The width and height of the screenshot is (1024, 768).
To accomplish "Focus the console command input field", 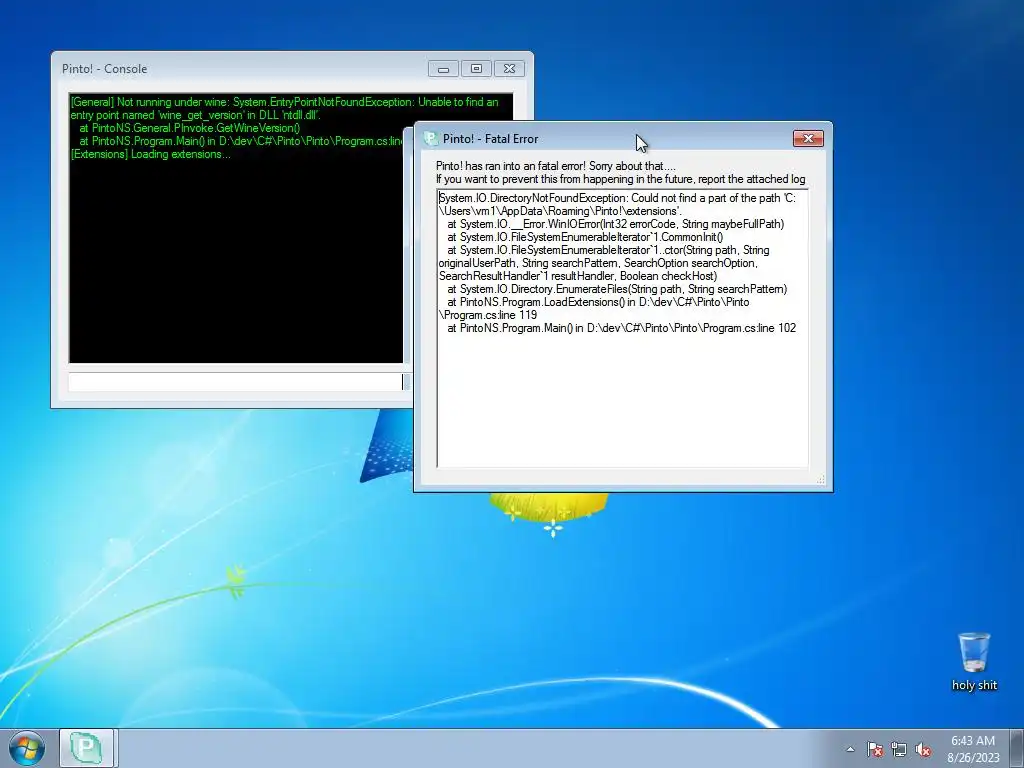I will (236, 382).
